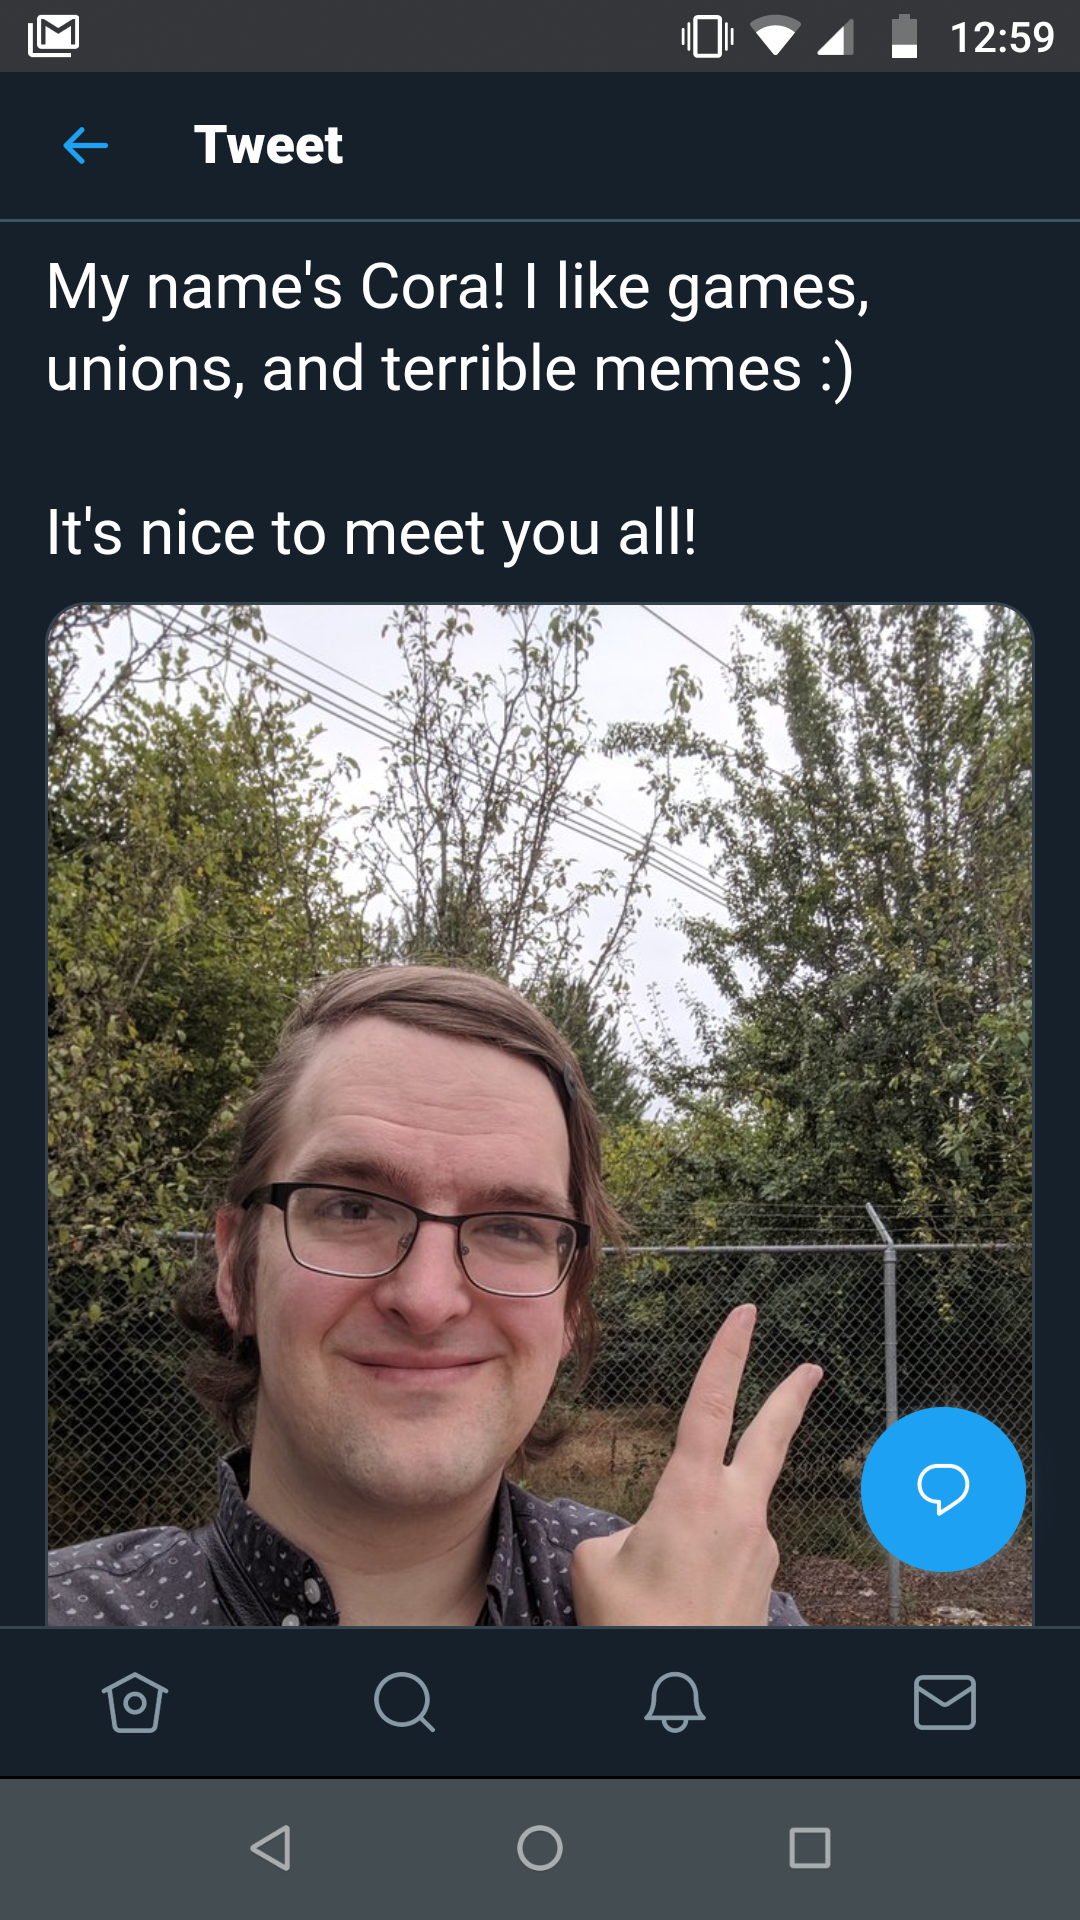Tap the vibrate mode status icon
The image size is (1080, 1920).
(x=707, y=37)
